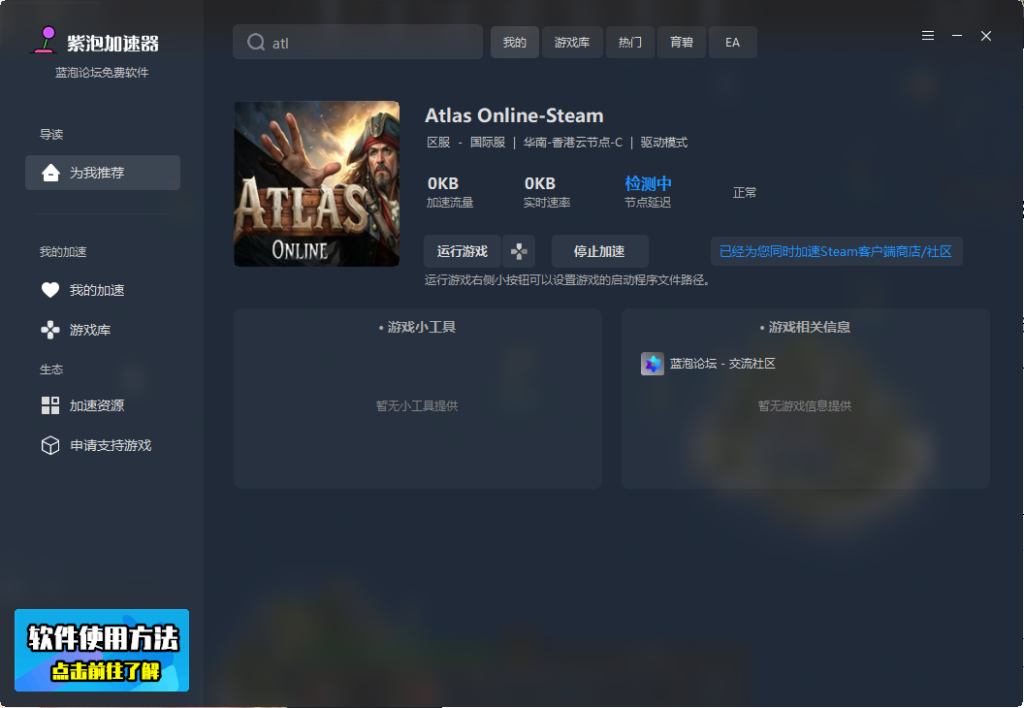Image resolution: width=1024 pixels, height=708 pixels.
Task: Switch to the 我的 tab
Action: [x=515, y=42]
